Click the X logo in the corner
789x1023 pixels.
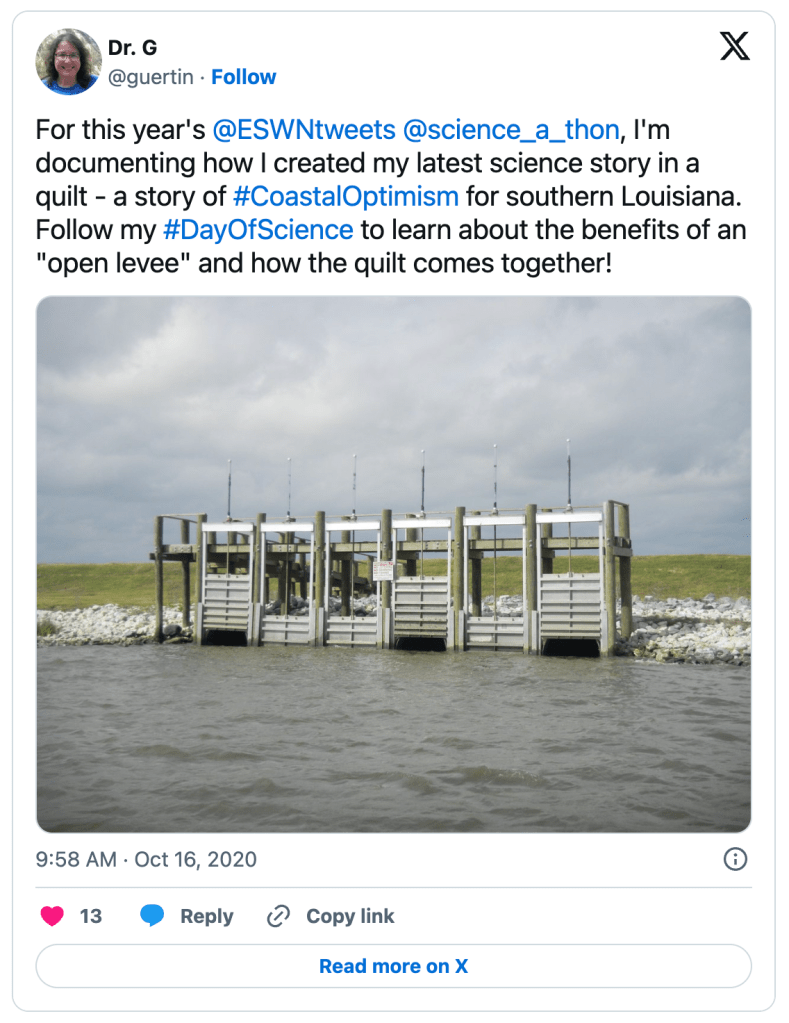pyautogui.click(x=734, y=47)
